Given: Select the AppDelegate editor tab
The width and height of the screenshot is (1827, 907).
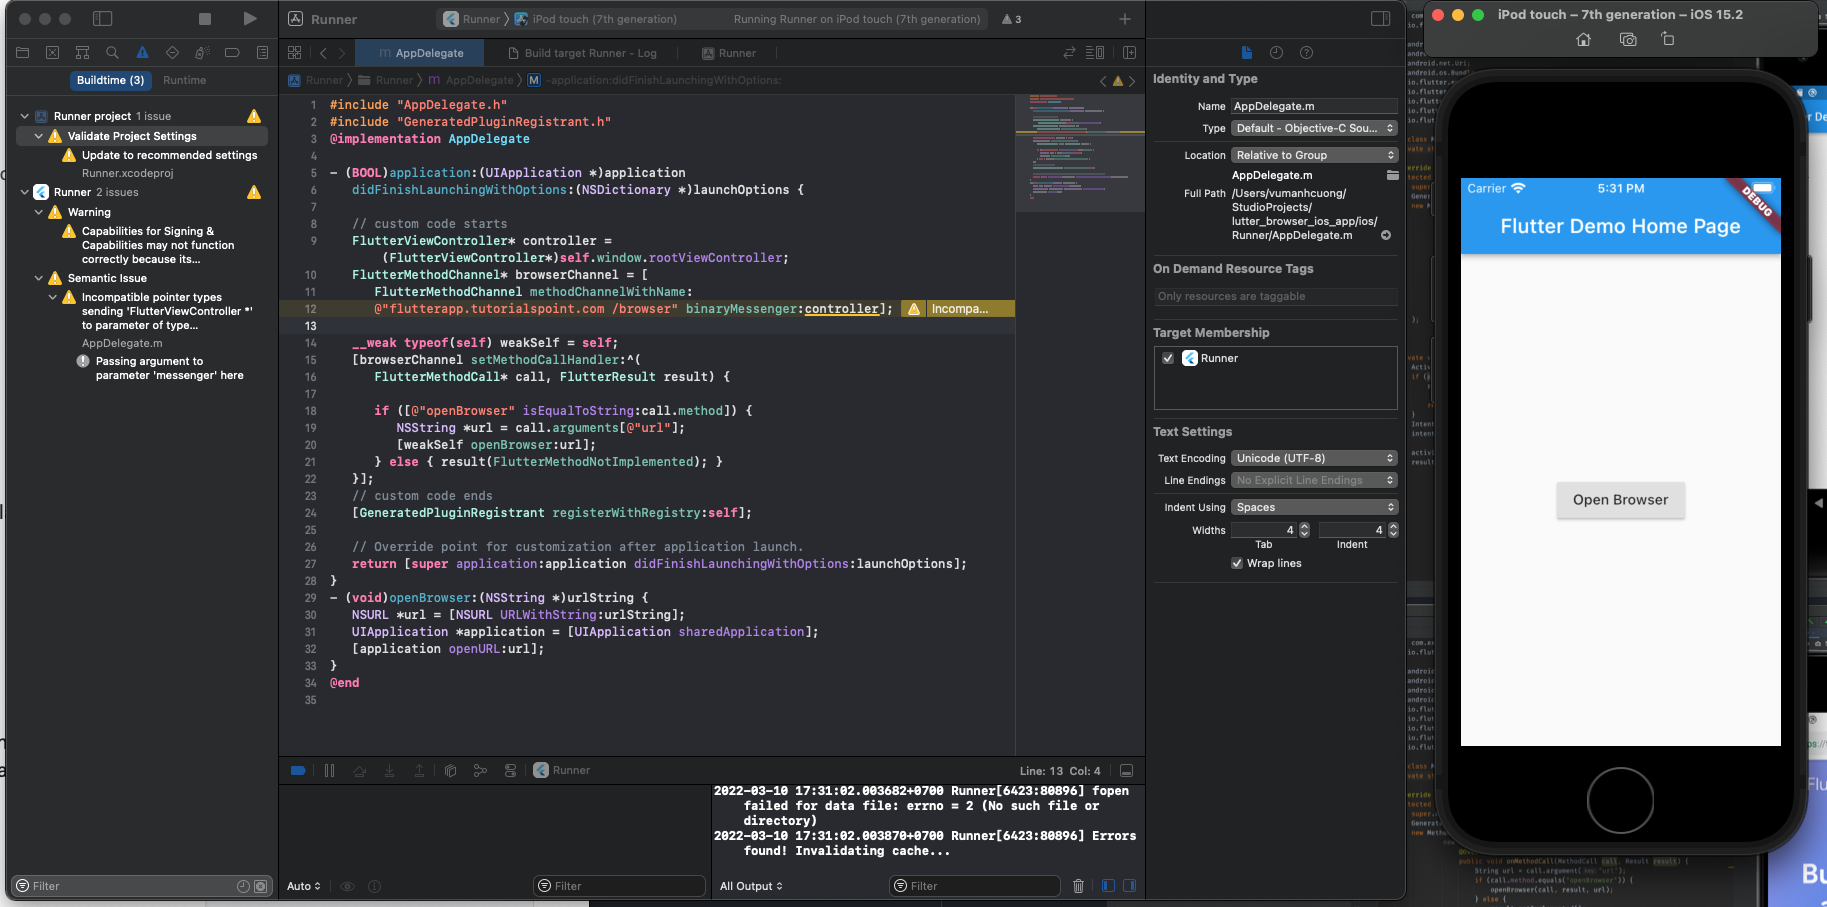Looking at the screenshot, I should (x=421, y=53).
